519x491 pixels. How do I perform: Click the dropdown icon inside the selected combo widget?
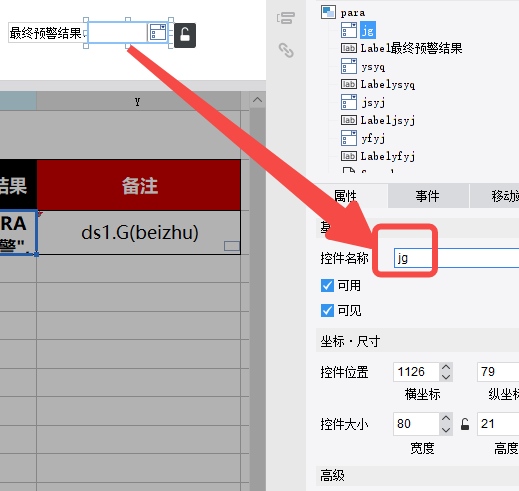tap(158, 32)
